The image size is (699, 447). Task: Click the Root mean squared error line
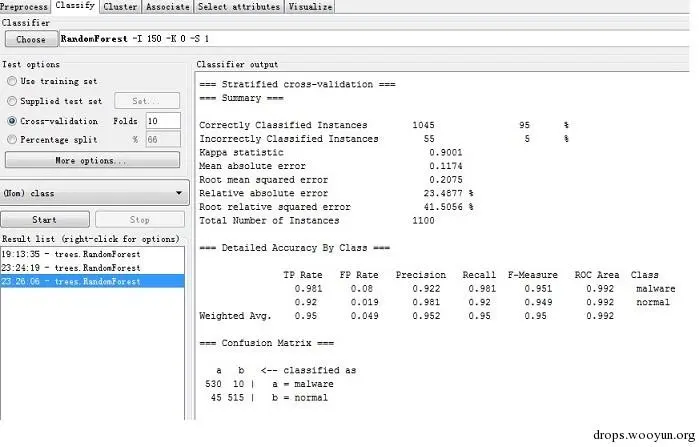[x=331, y=180]
